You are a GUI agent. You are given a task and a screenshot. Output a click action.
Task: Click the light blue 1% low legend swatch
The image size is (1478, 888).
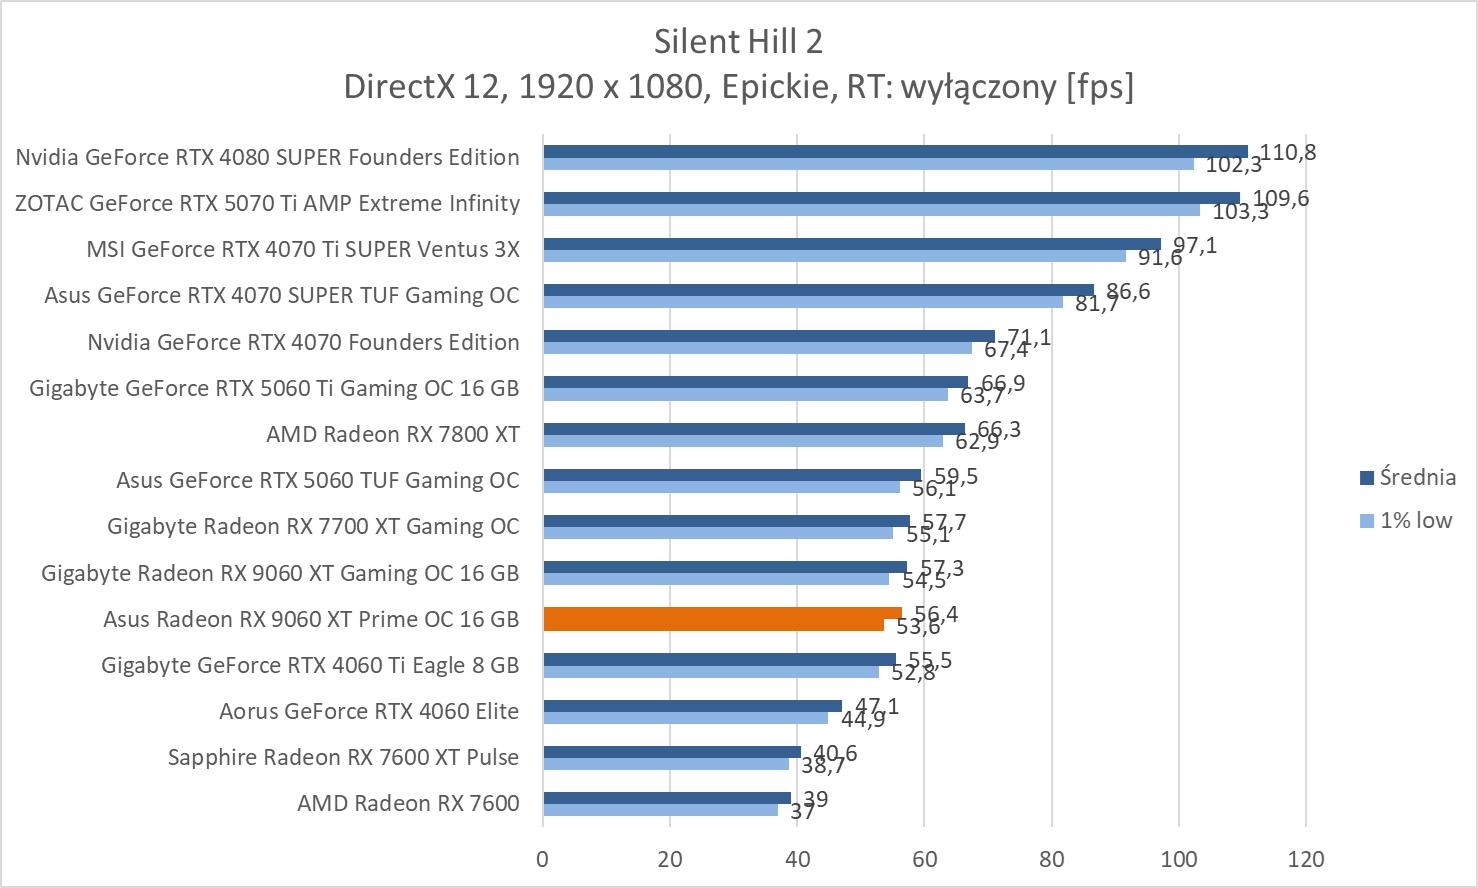(x=1366, y=521)
